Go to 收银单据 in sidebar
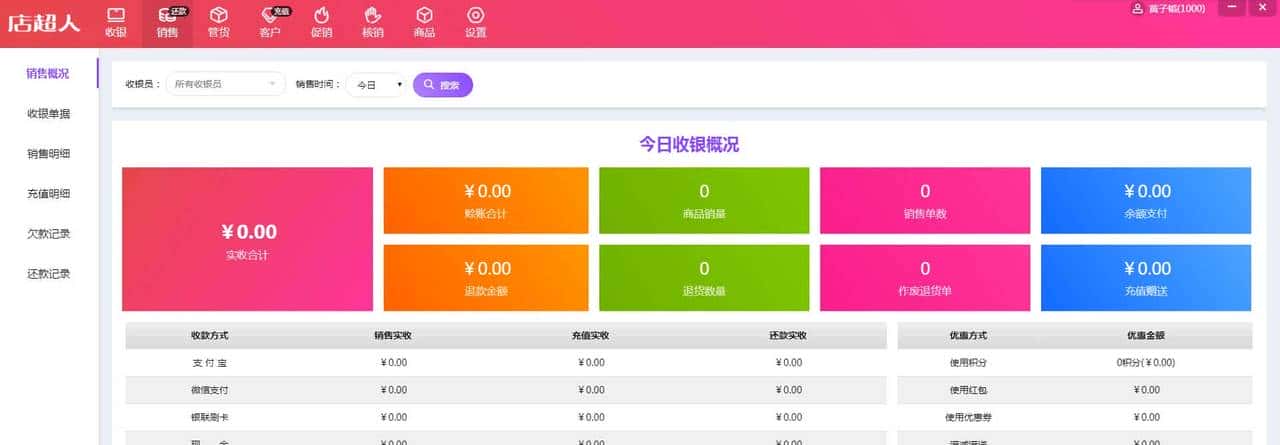Screen dimensions: 1280x445 point(48,114)
